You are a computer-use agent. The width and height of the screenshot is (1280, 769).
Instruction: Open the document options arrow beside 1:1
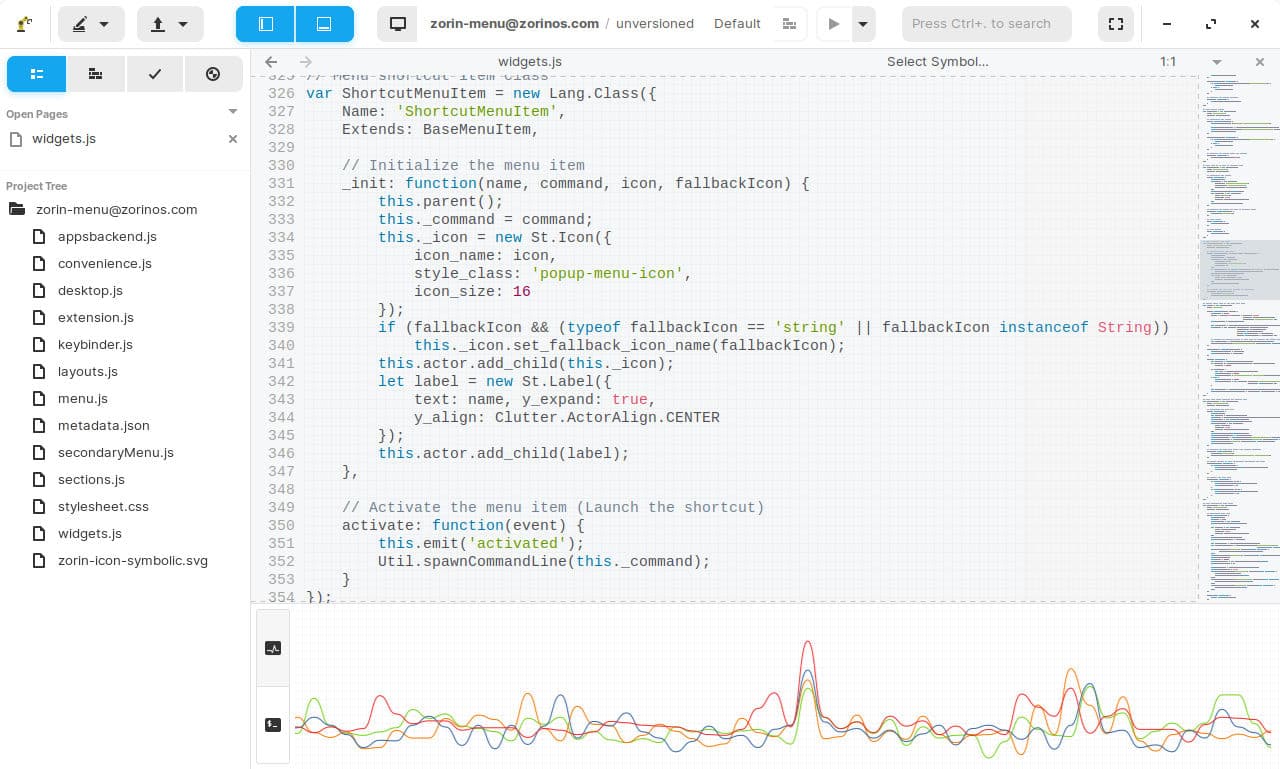1217,62
